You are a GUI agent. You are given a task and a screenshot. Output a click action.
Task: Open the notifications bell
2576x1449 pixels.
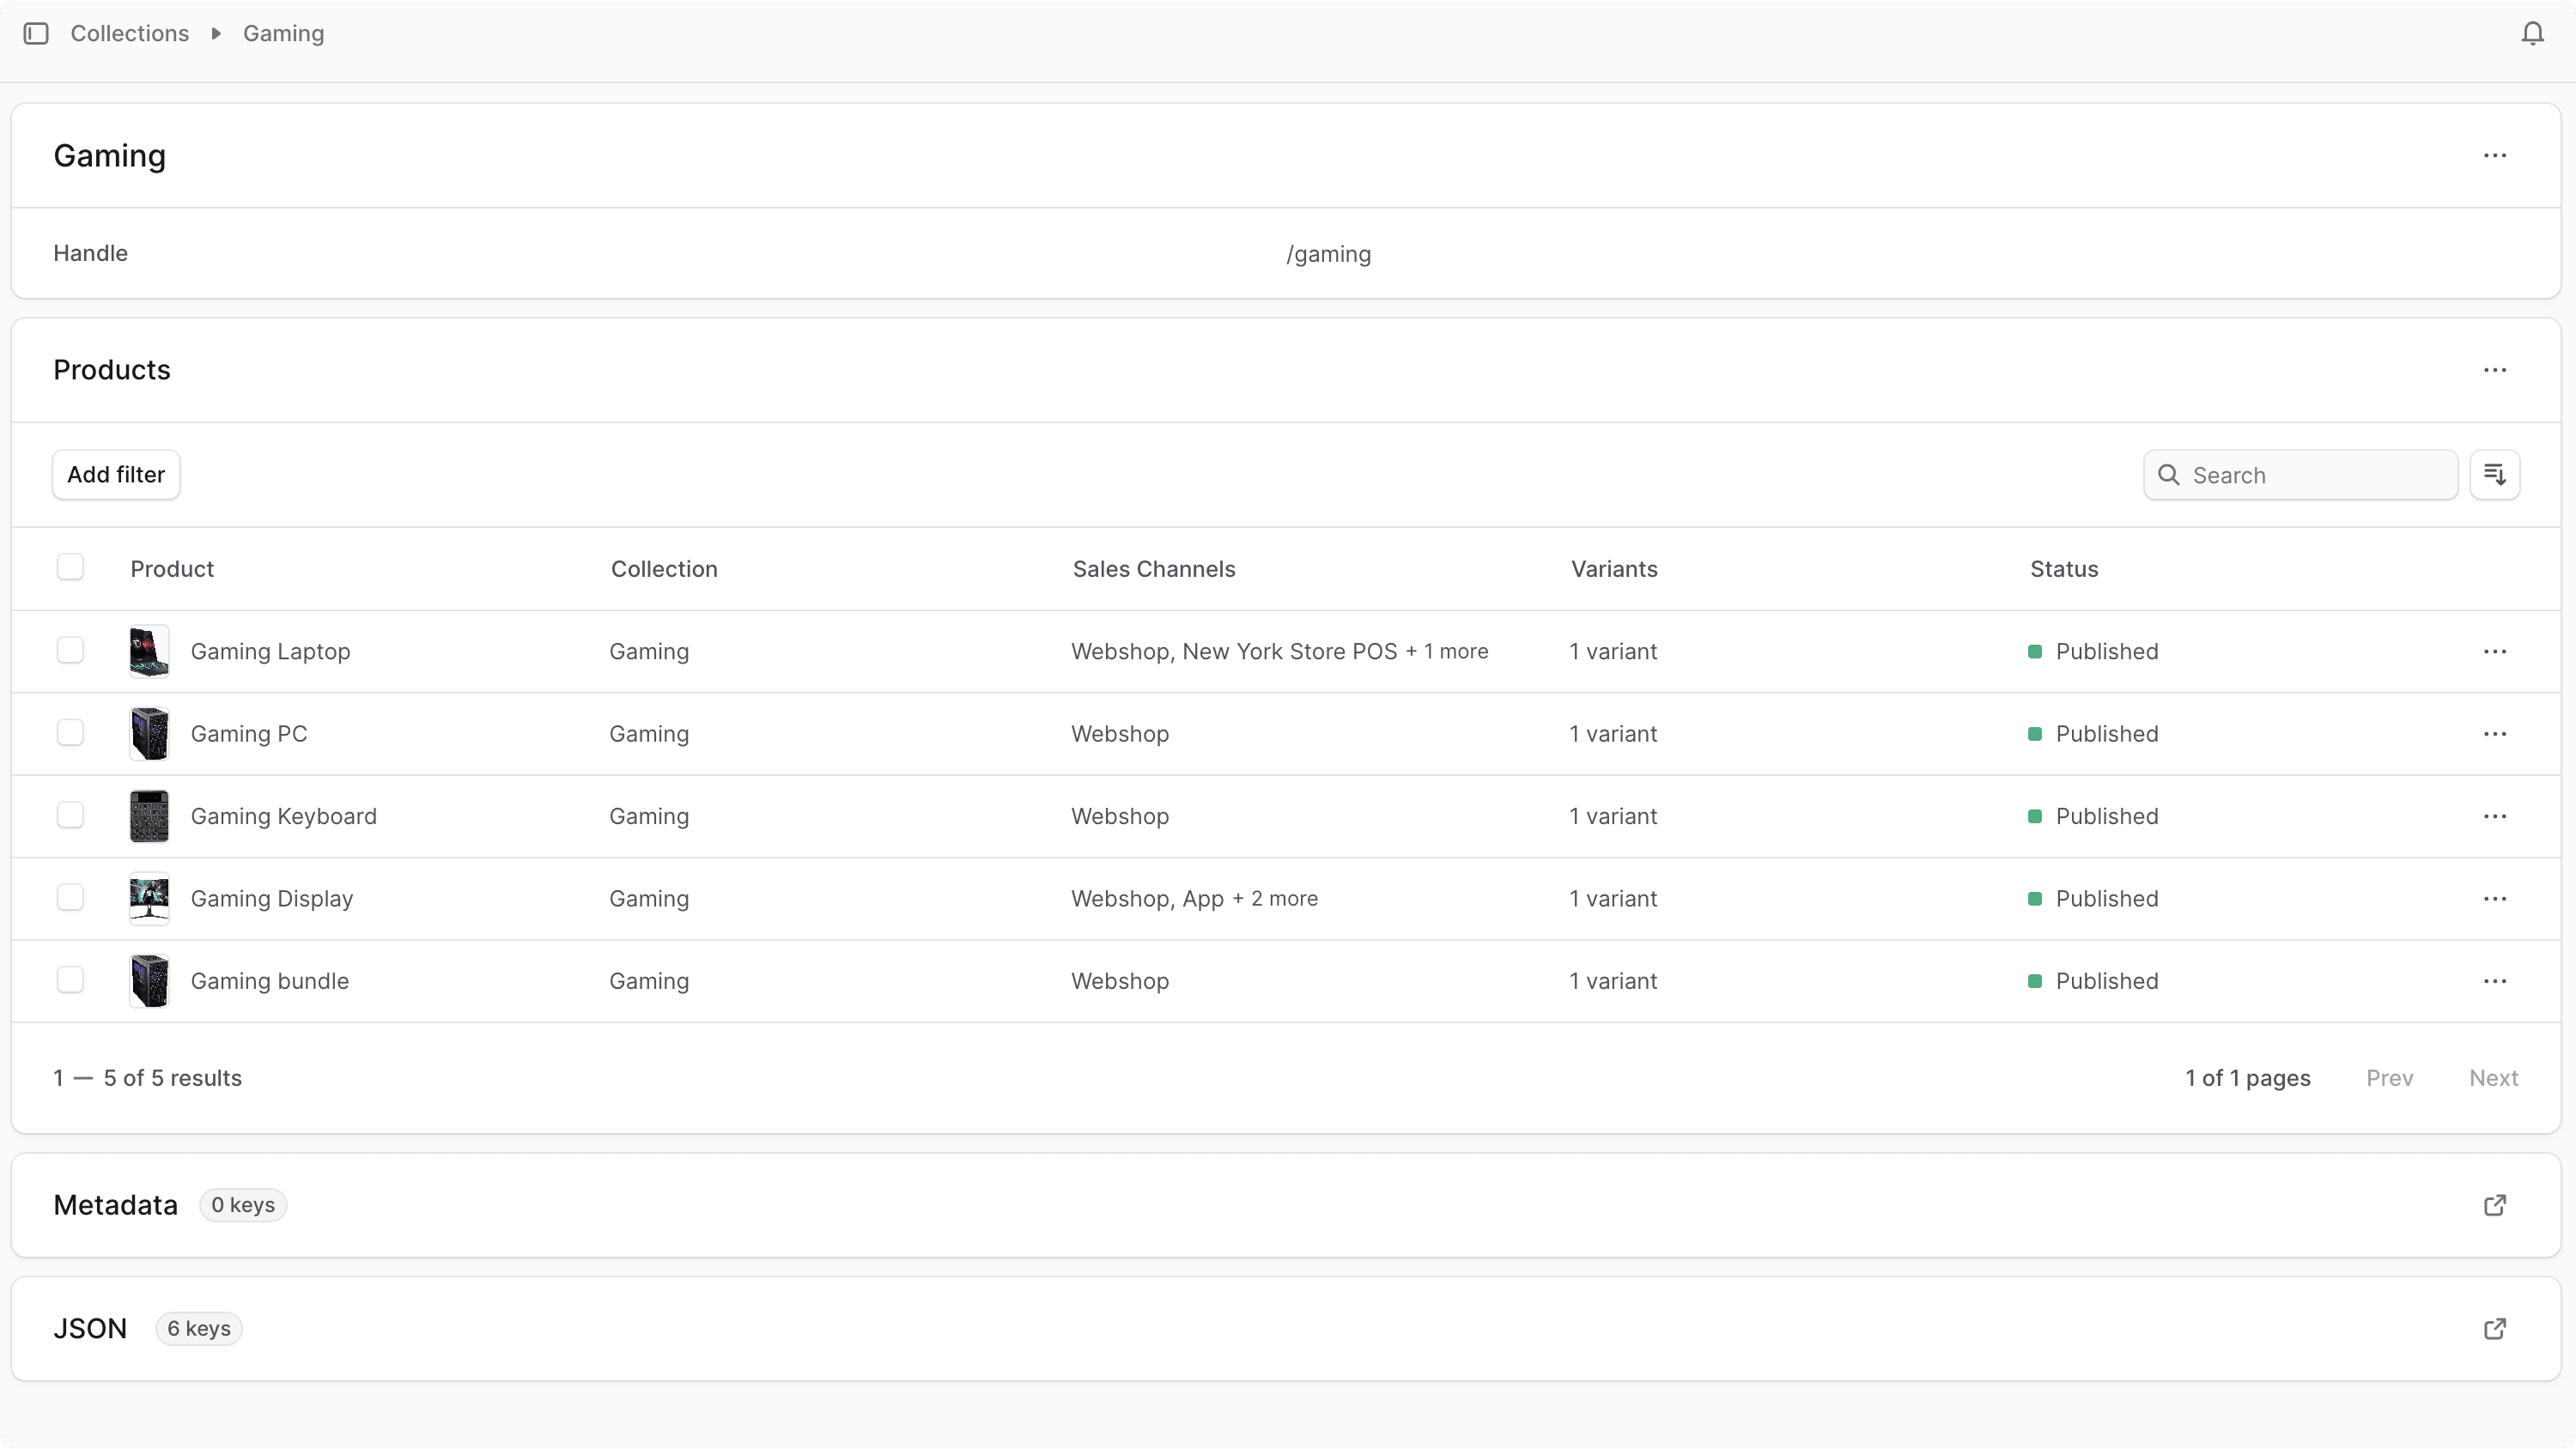tap(2532, 33)
